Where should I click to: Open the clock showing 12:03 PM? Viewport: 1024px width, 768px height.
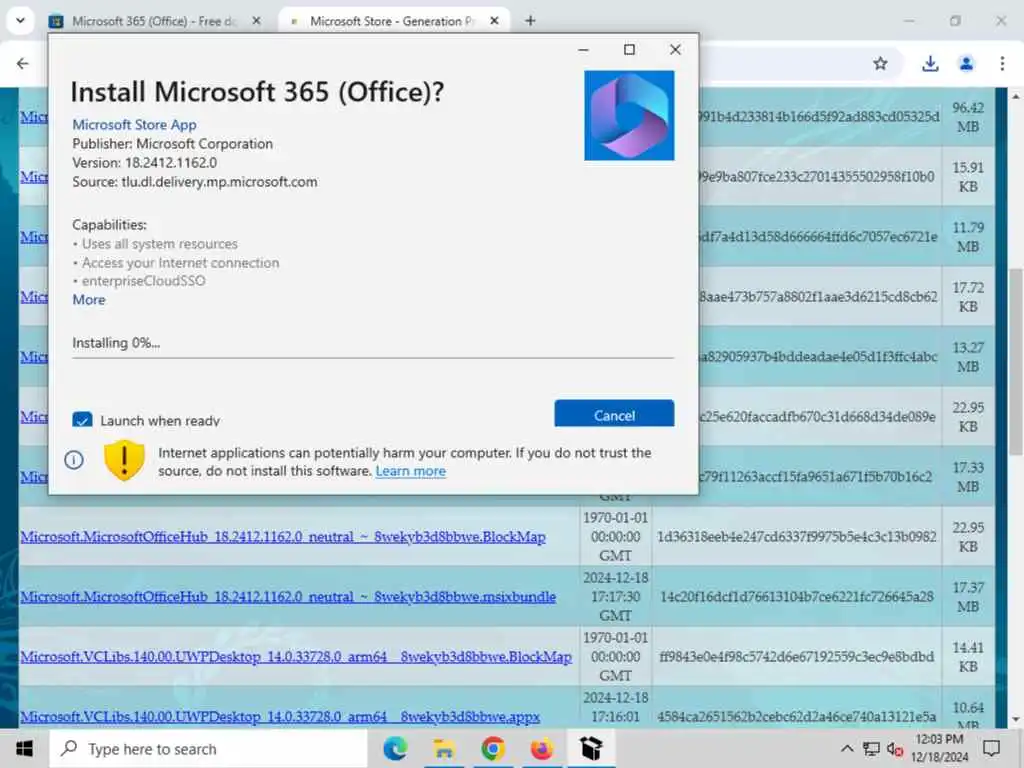[939, 748]
